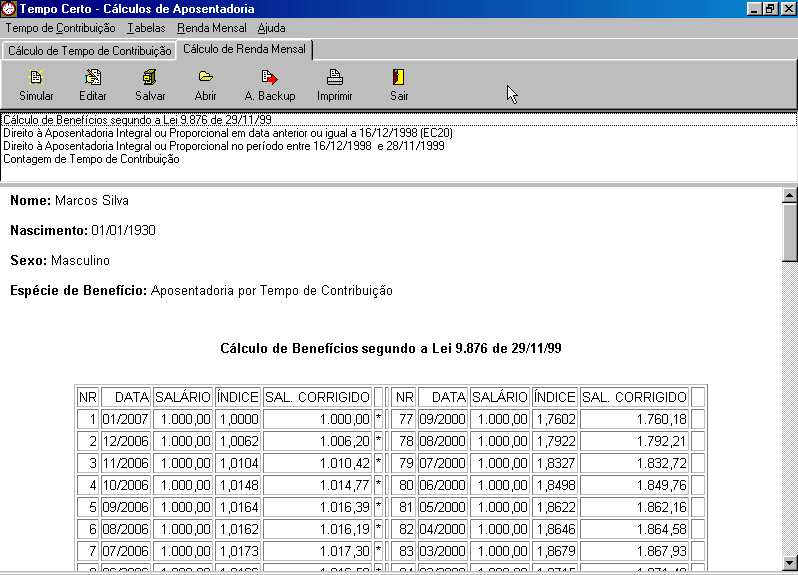Switch to Cálculo de Tempo de Contribuição tab

pos(90,51)
